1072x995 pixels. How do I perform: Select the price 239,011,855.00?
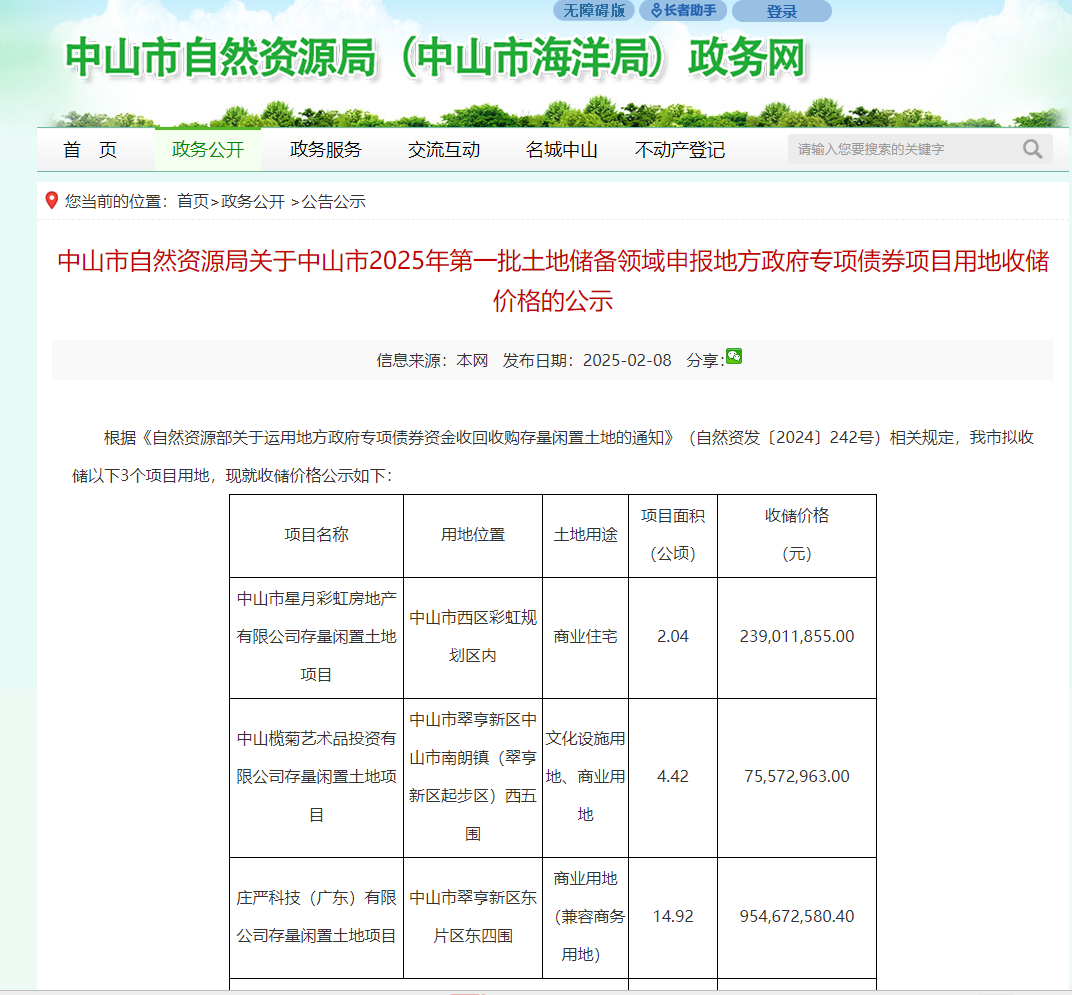(x=796, y=637)
